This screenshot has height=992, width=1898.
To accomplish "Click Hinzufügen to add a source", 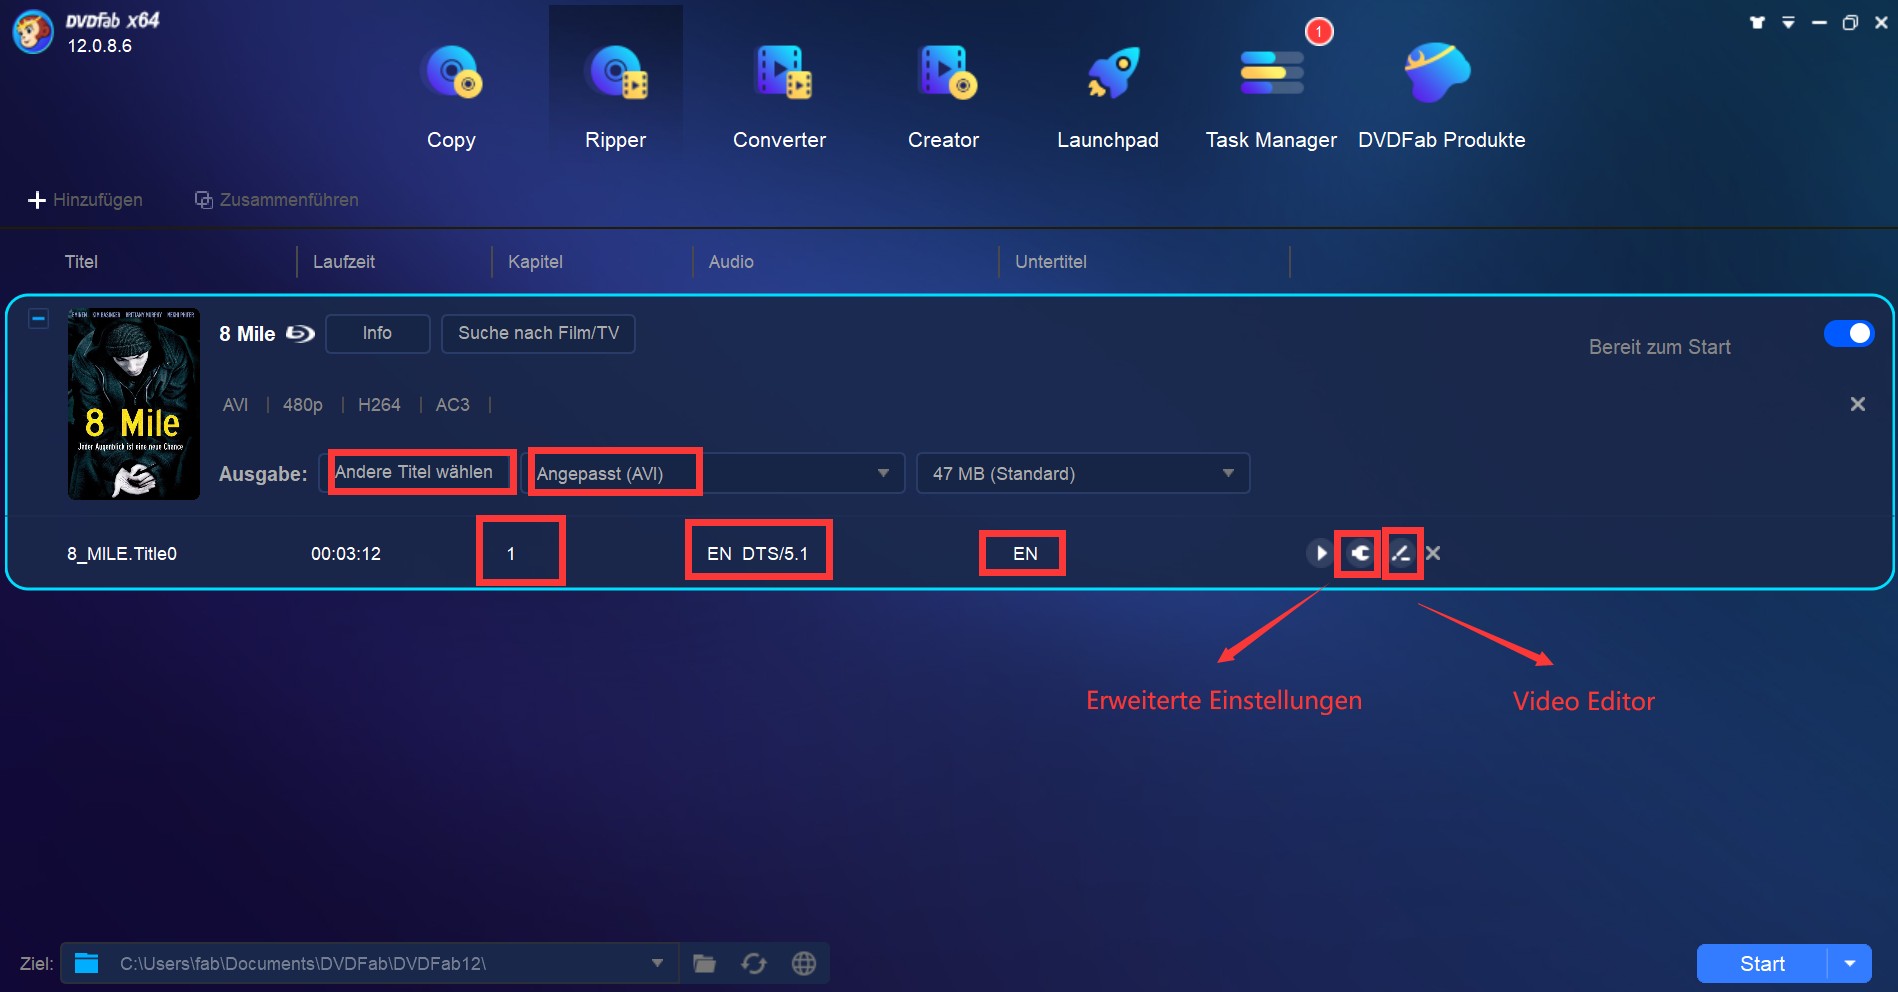I will coord(85,200).
